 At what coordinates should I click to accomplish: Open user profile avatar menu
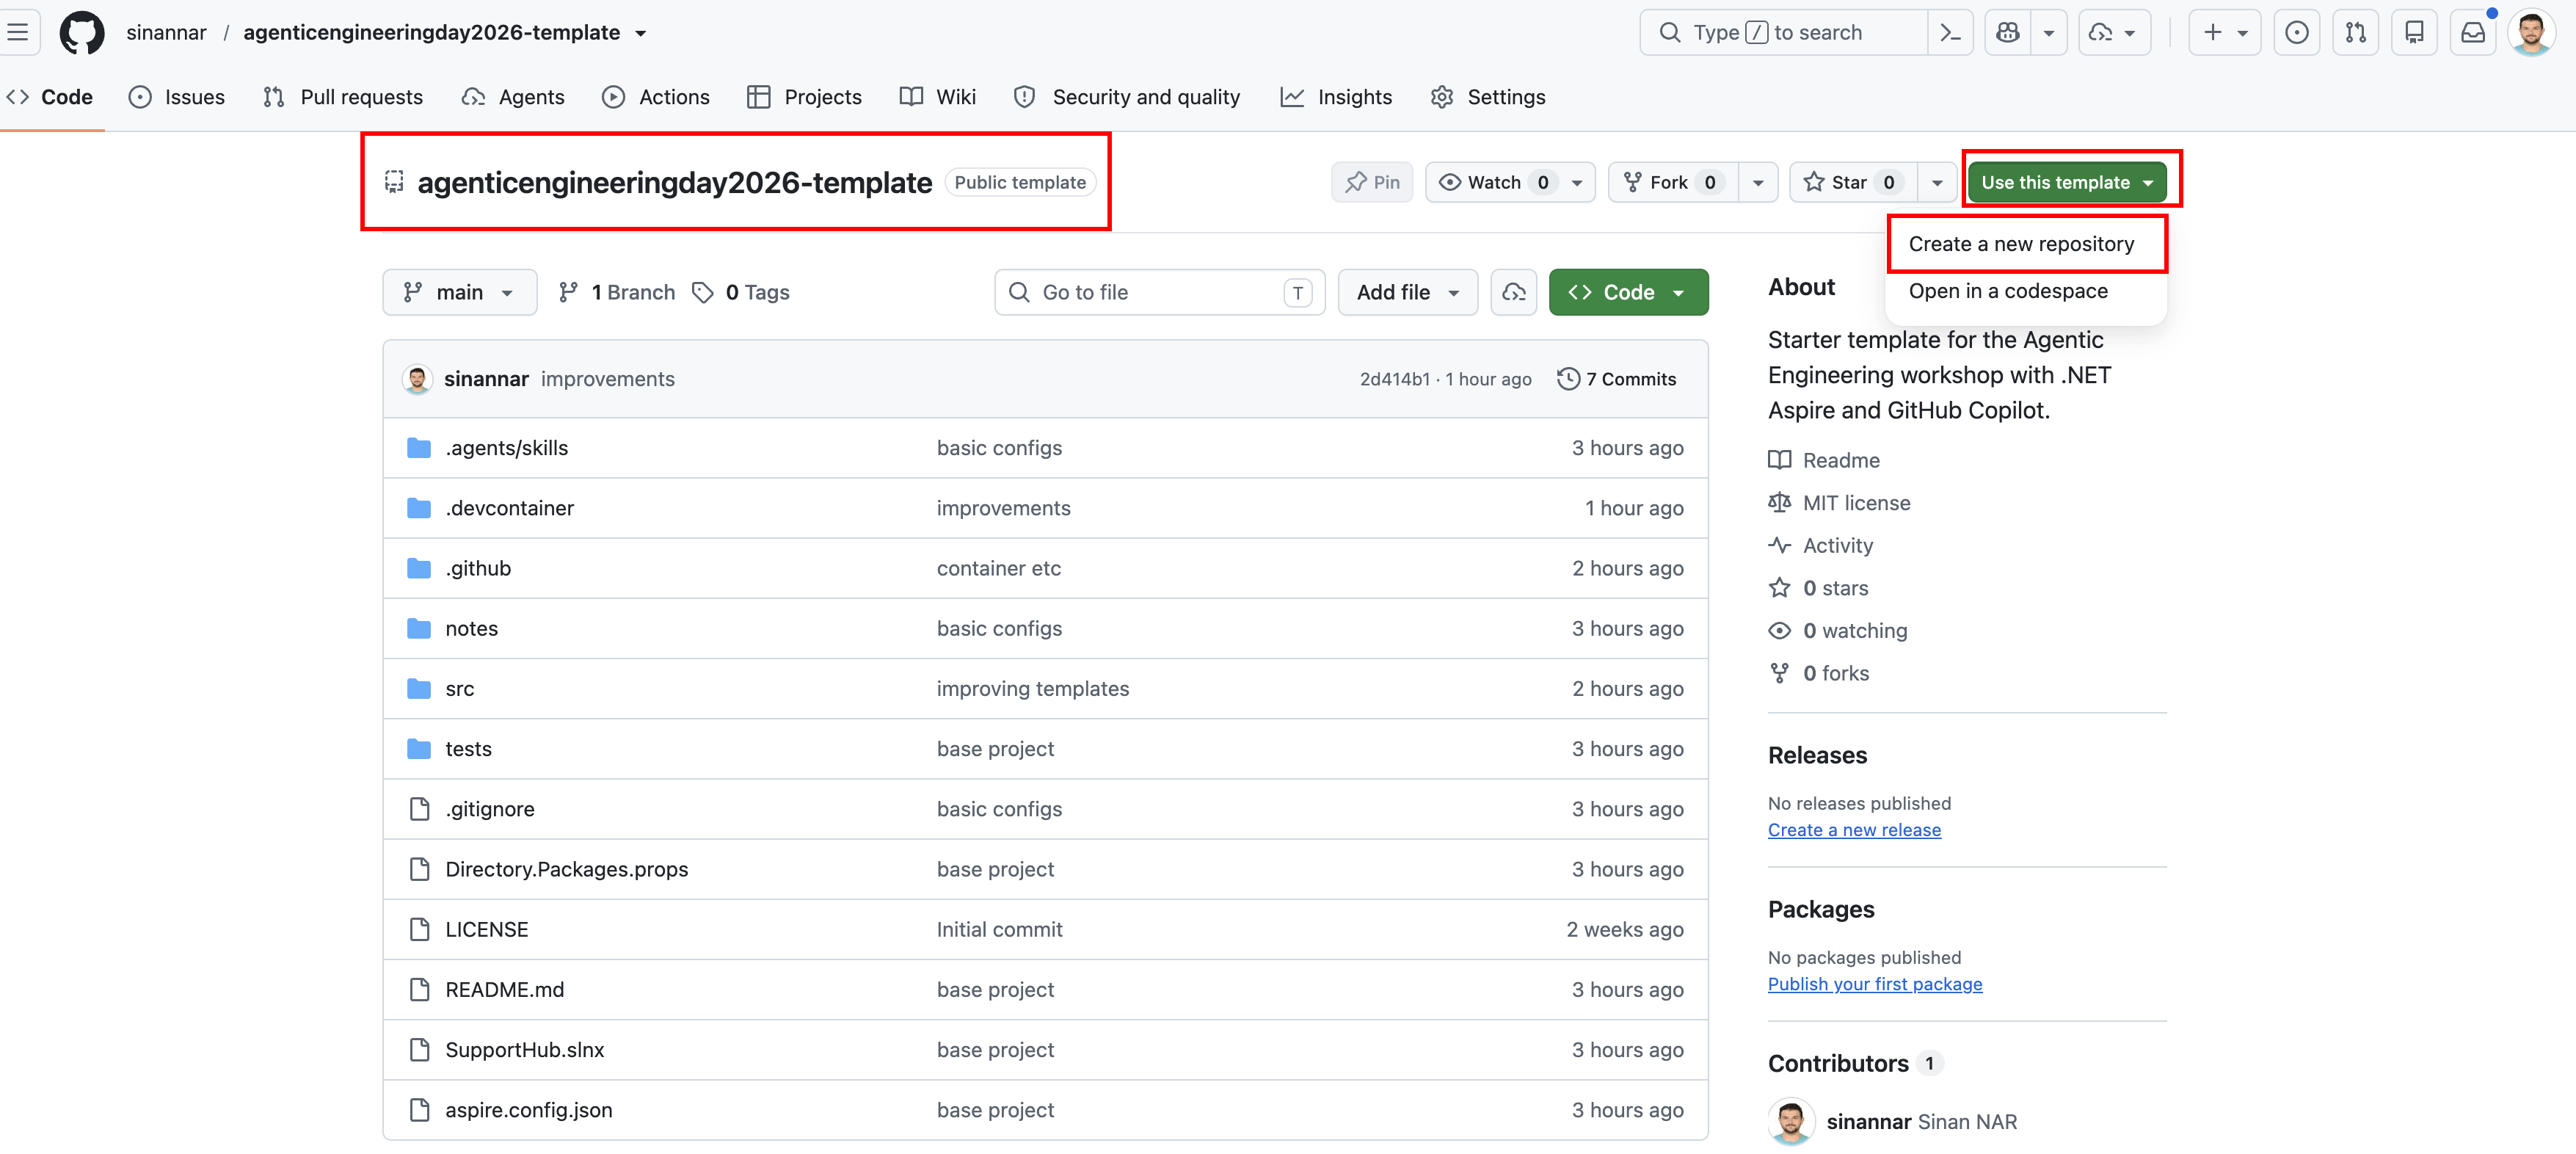[2532, 32]
